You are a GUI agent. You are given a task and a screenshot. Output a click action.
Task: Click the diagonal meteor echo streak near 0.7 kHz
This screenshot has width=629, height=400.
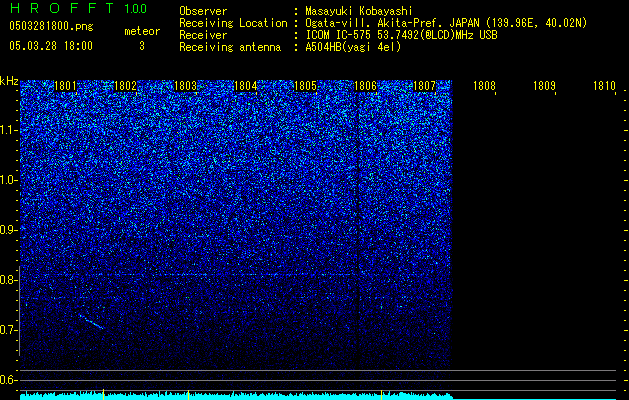pyautogui.click(x=91, y=322)
